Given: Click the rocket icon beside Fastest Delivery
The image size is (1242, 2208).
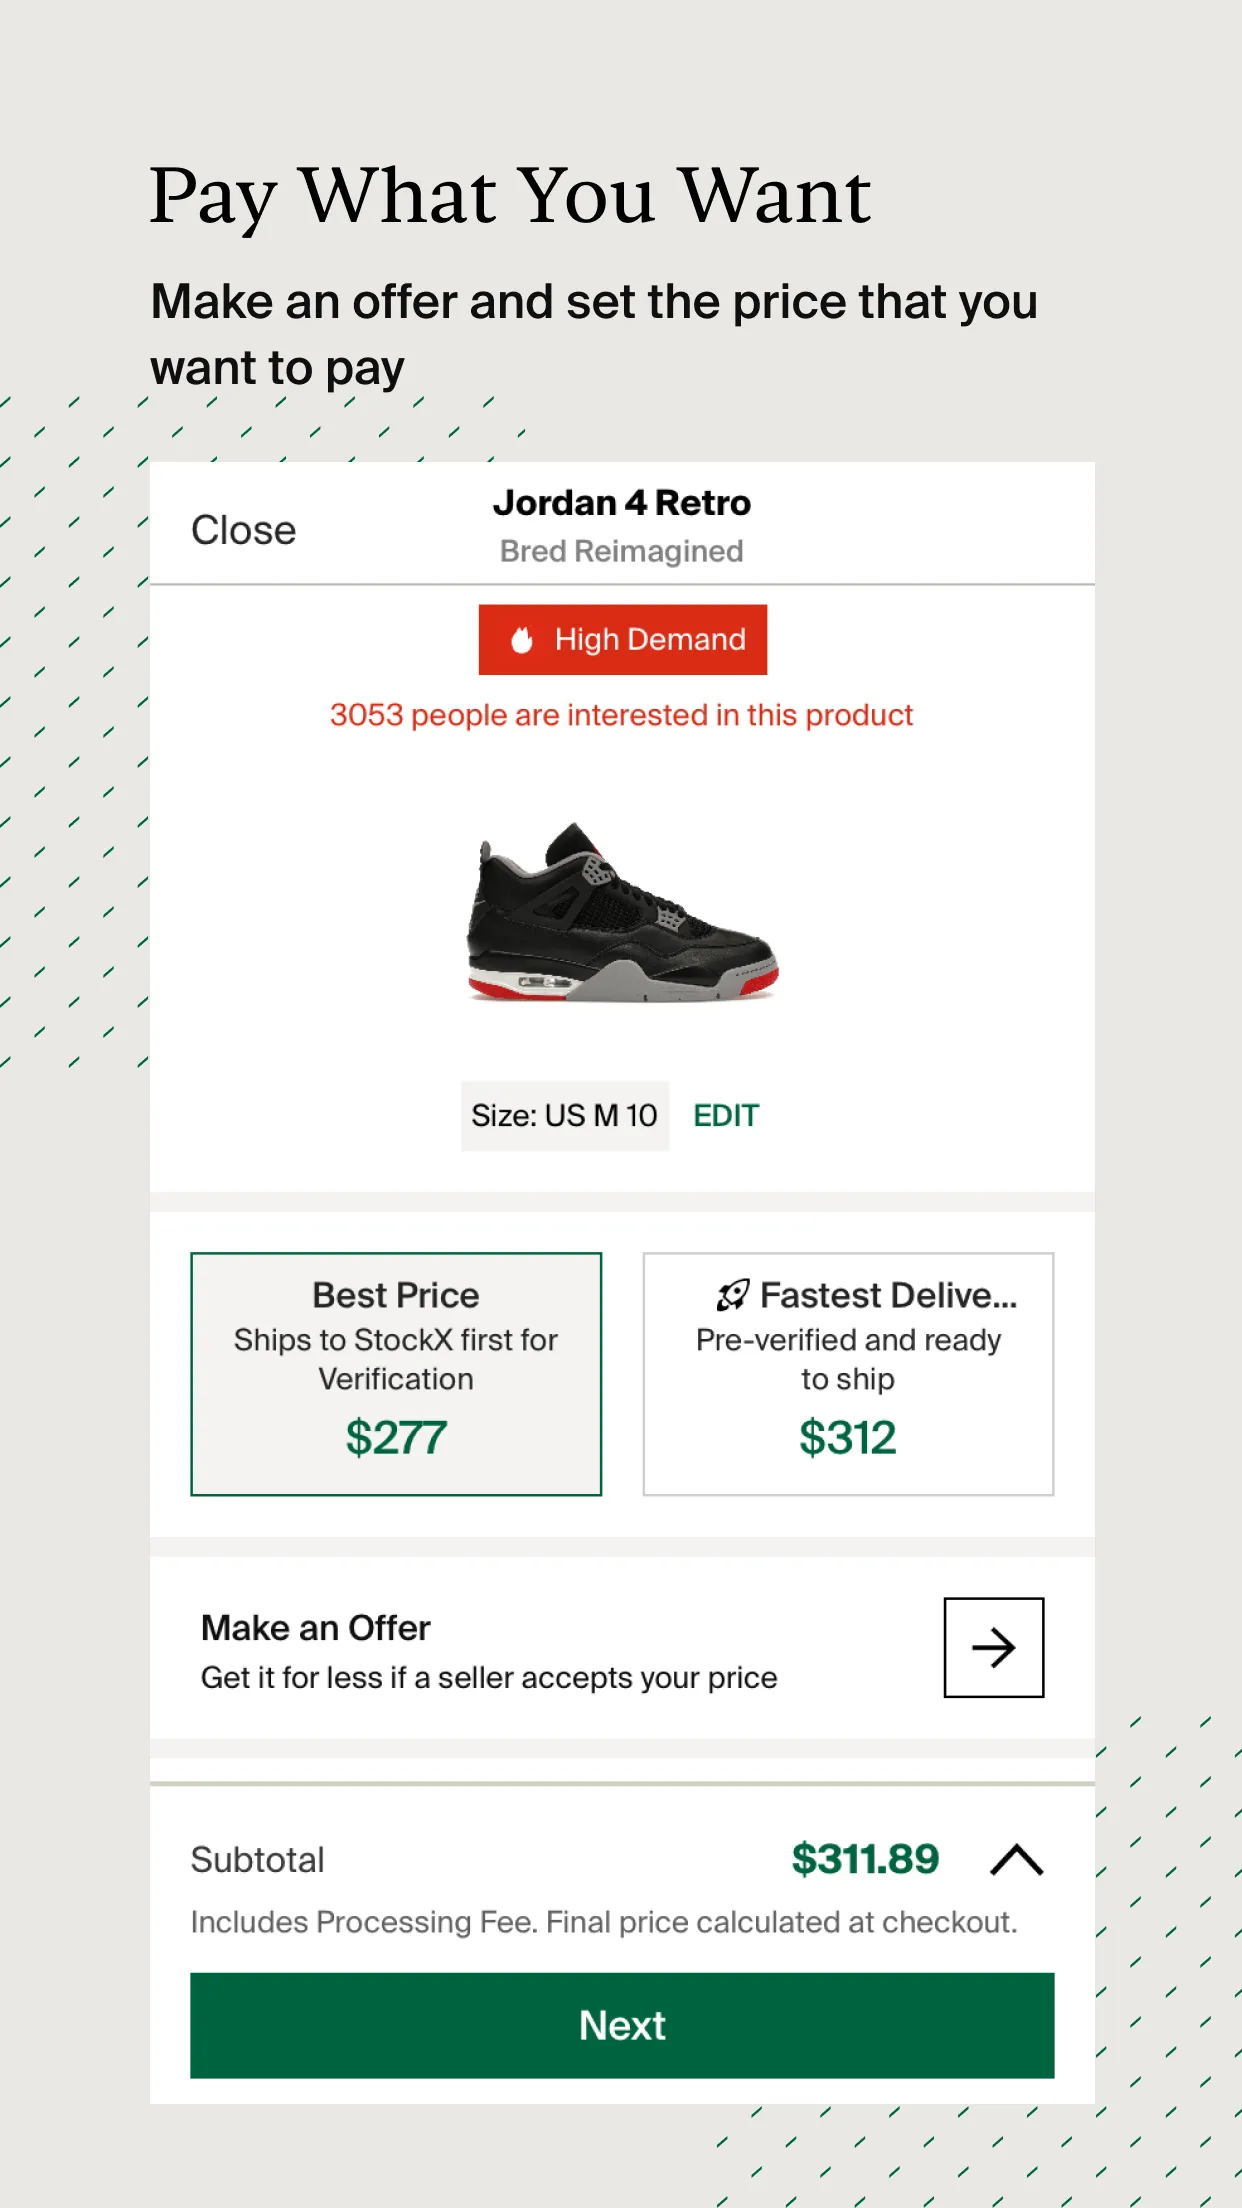Looking at the screenshot, I should click(733, 1295).
